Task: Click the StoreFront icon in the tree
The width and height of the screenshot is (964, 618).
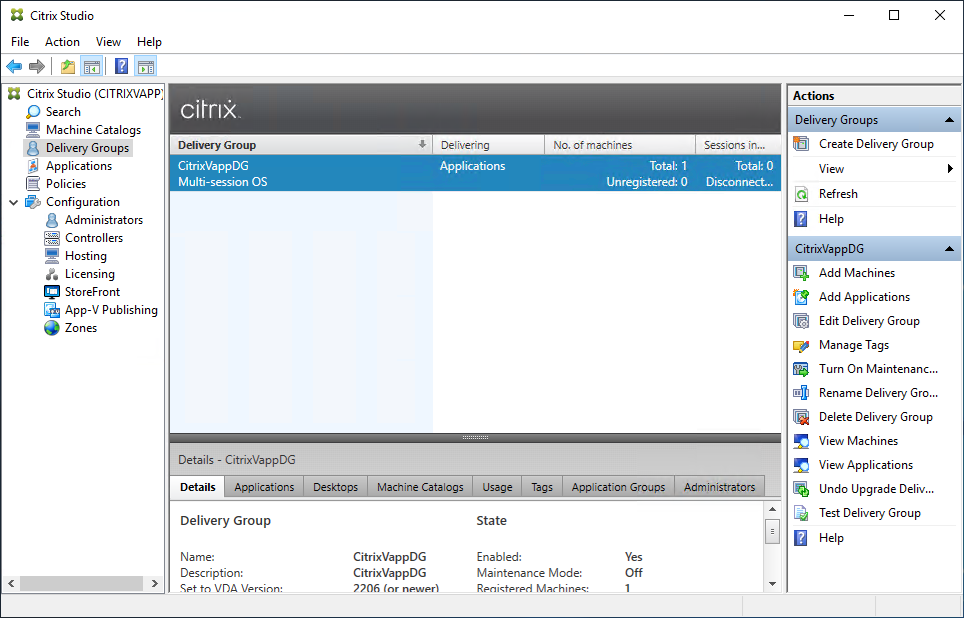Action: (52, 292)
